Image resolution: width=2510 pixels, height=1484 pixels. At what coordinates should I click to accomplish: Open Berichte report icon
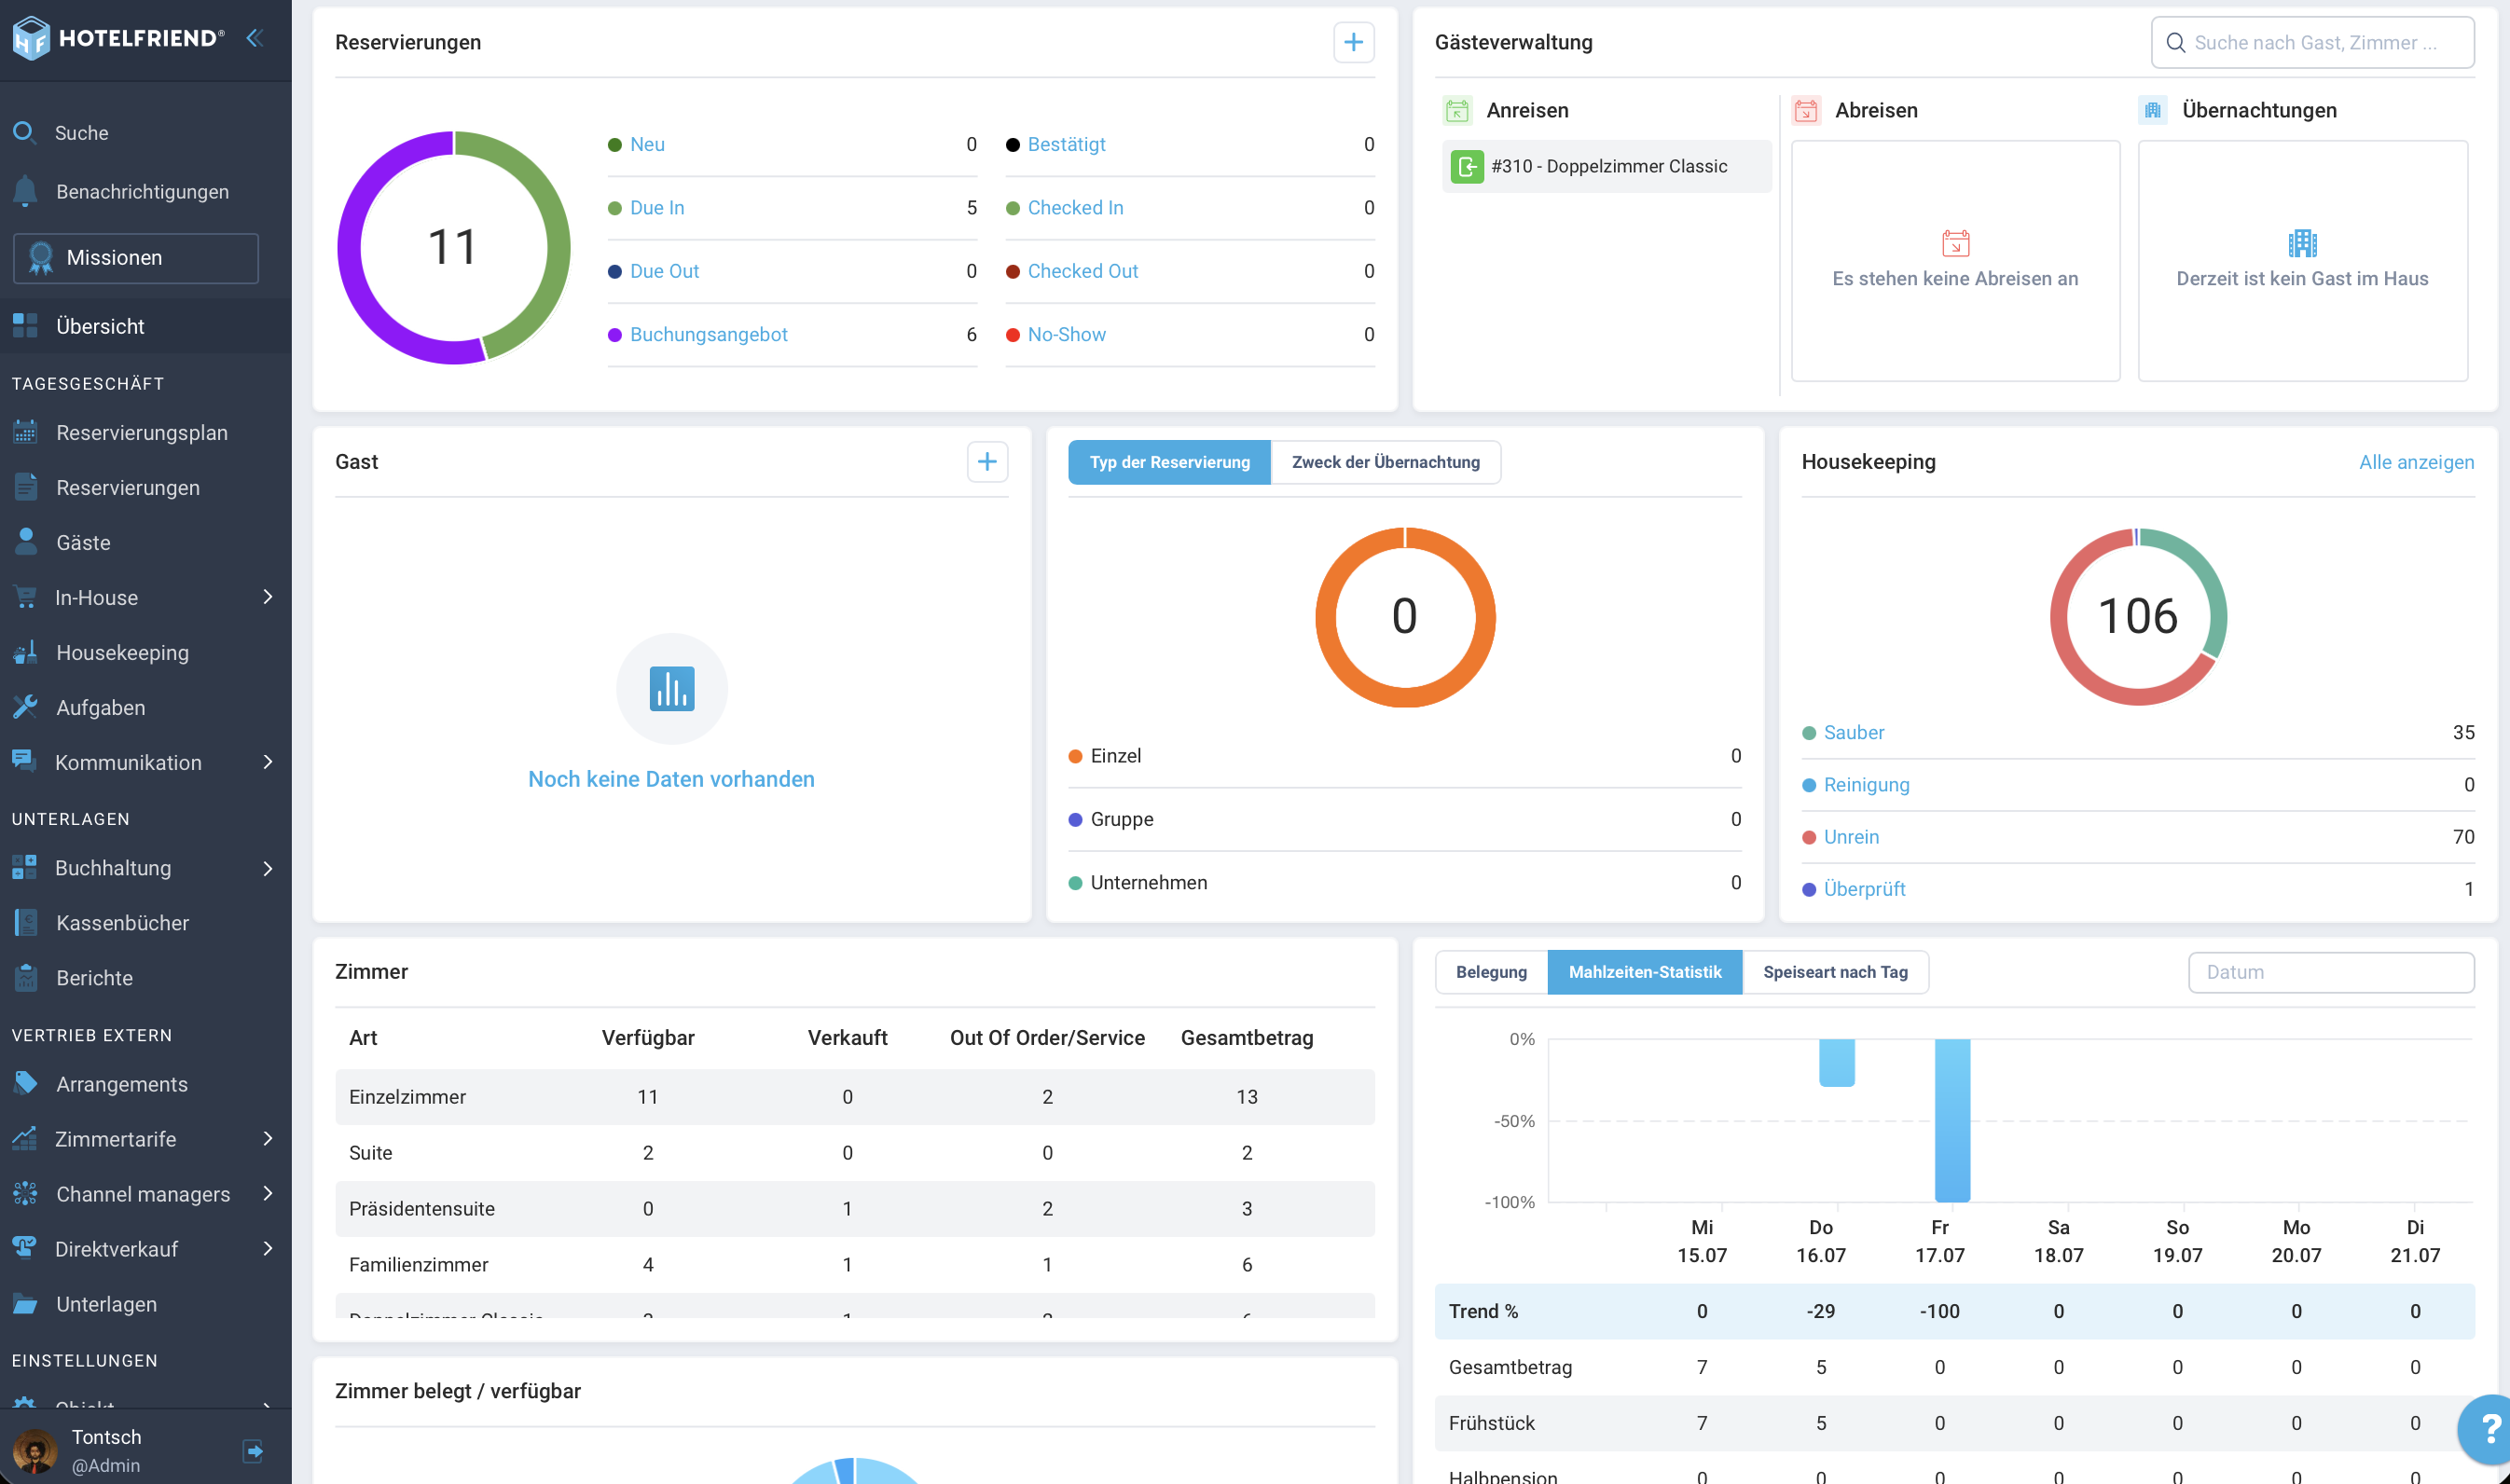point(25,978)
